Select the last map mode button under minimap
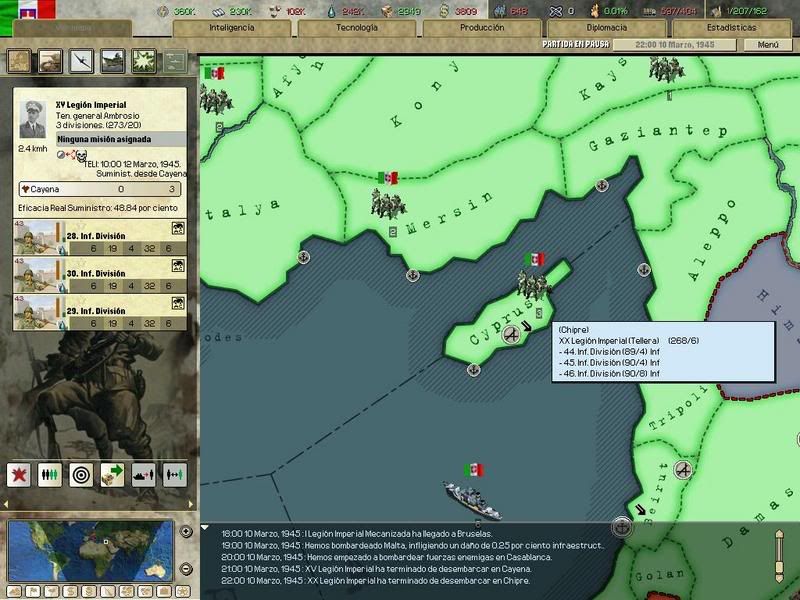Viewport: 800px width, 600px height. tap(183, 592)
